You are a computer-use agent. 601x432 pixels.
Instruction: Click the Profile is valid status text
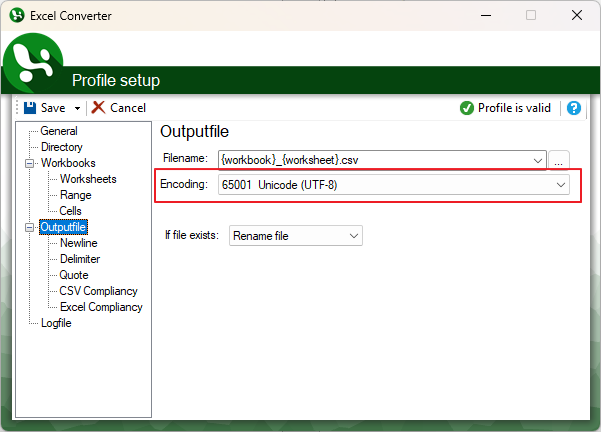pos(514,108)
